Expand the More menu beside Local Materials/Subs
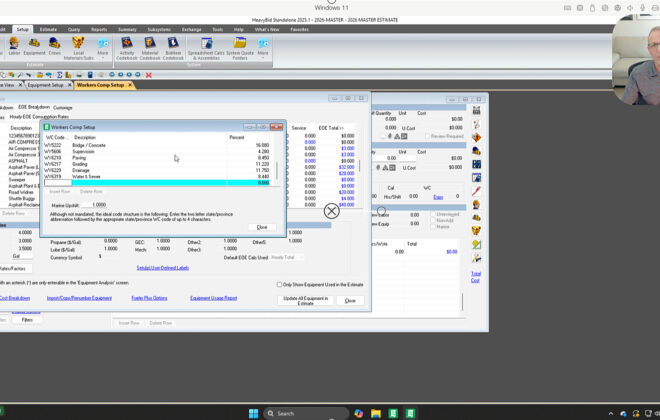The width and height of the screenshot is (660, 420). tap(103, 46)
